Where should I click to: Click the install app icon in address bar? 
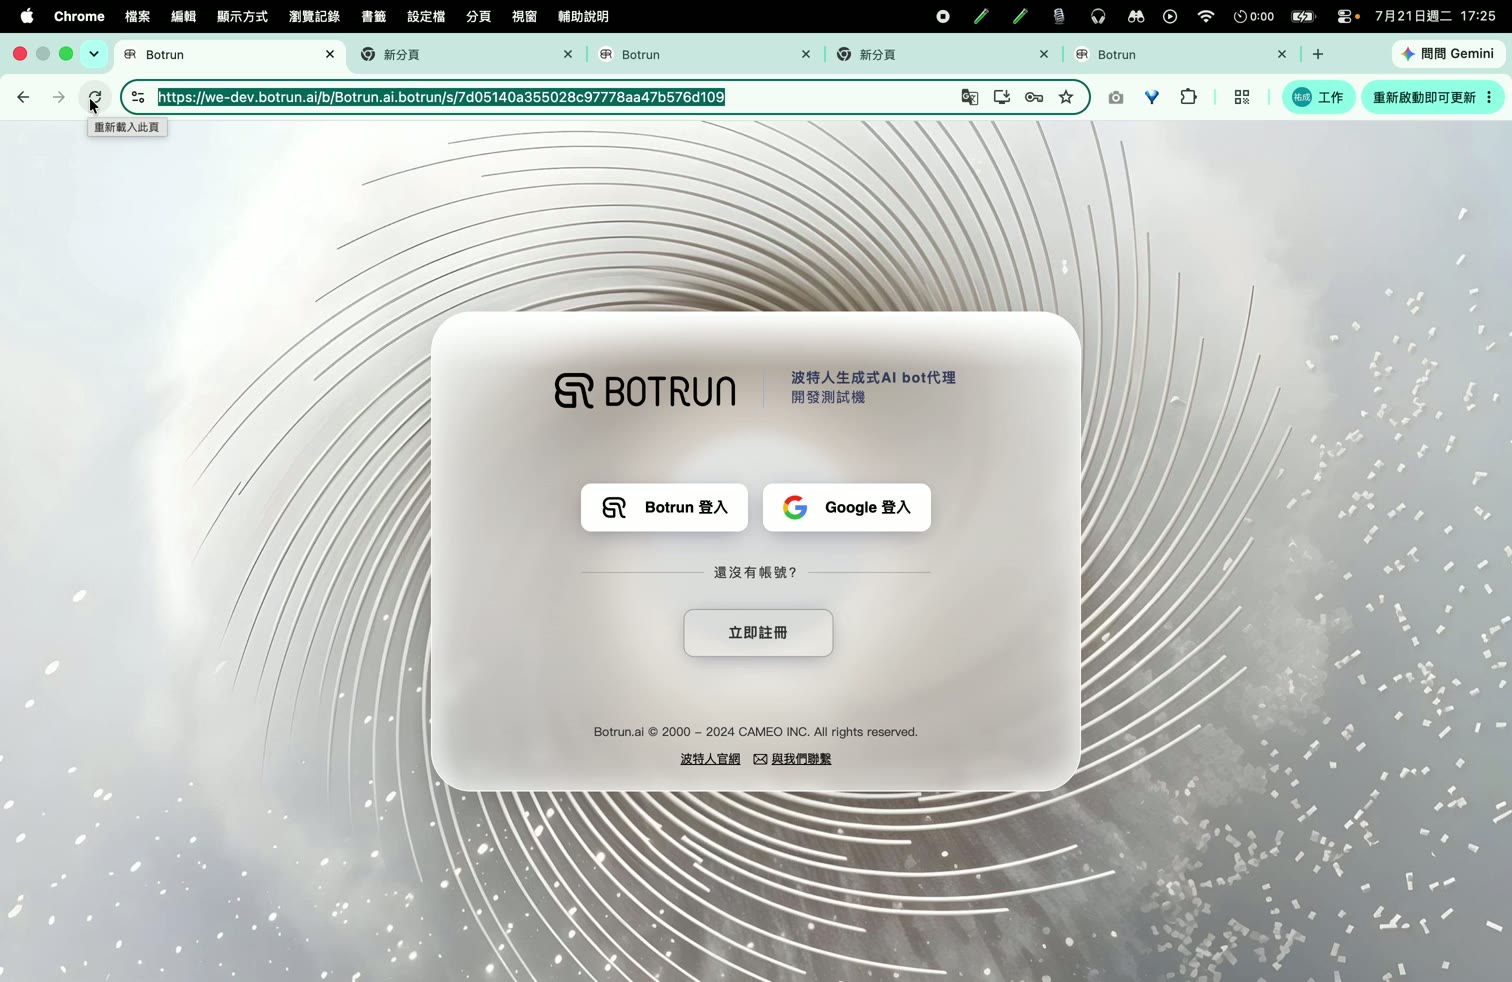pyautogui.click(x=1001, y=97)
